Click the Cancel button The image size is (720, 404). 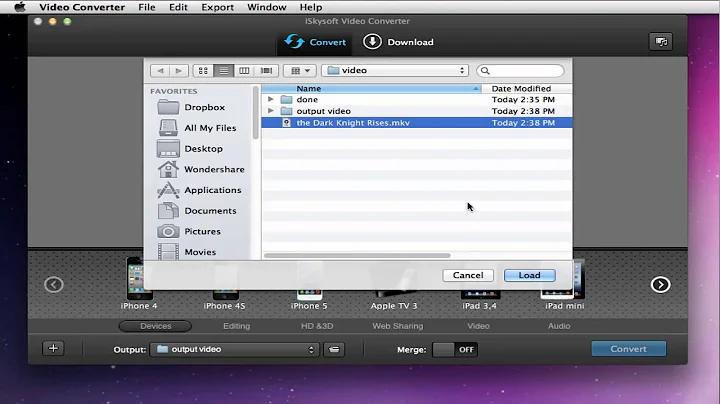point(468,275)
